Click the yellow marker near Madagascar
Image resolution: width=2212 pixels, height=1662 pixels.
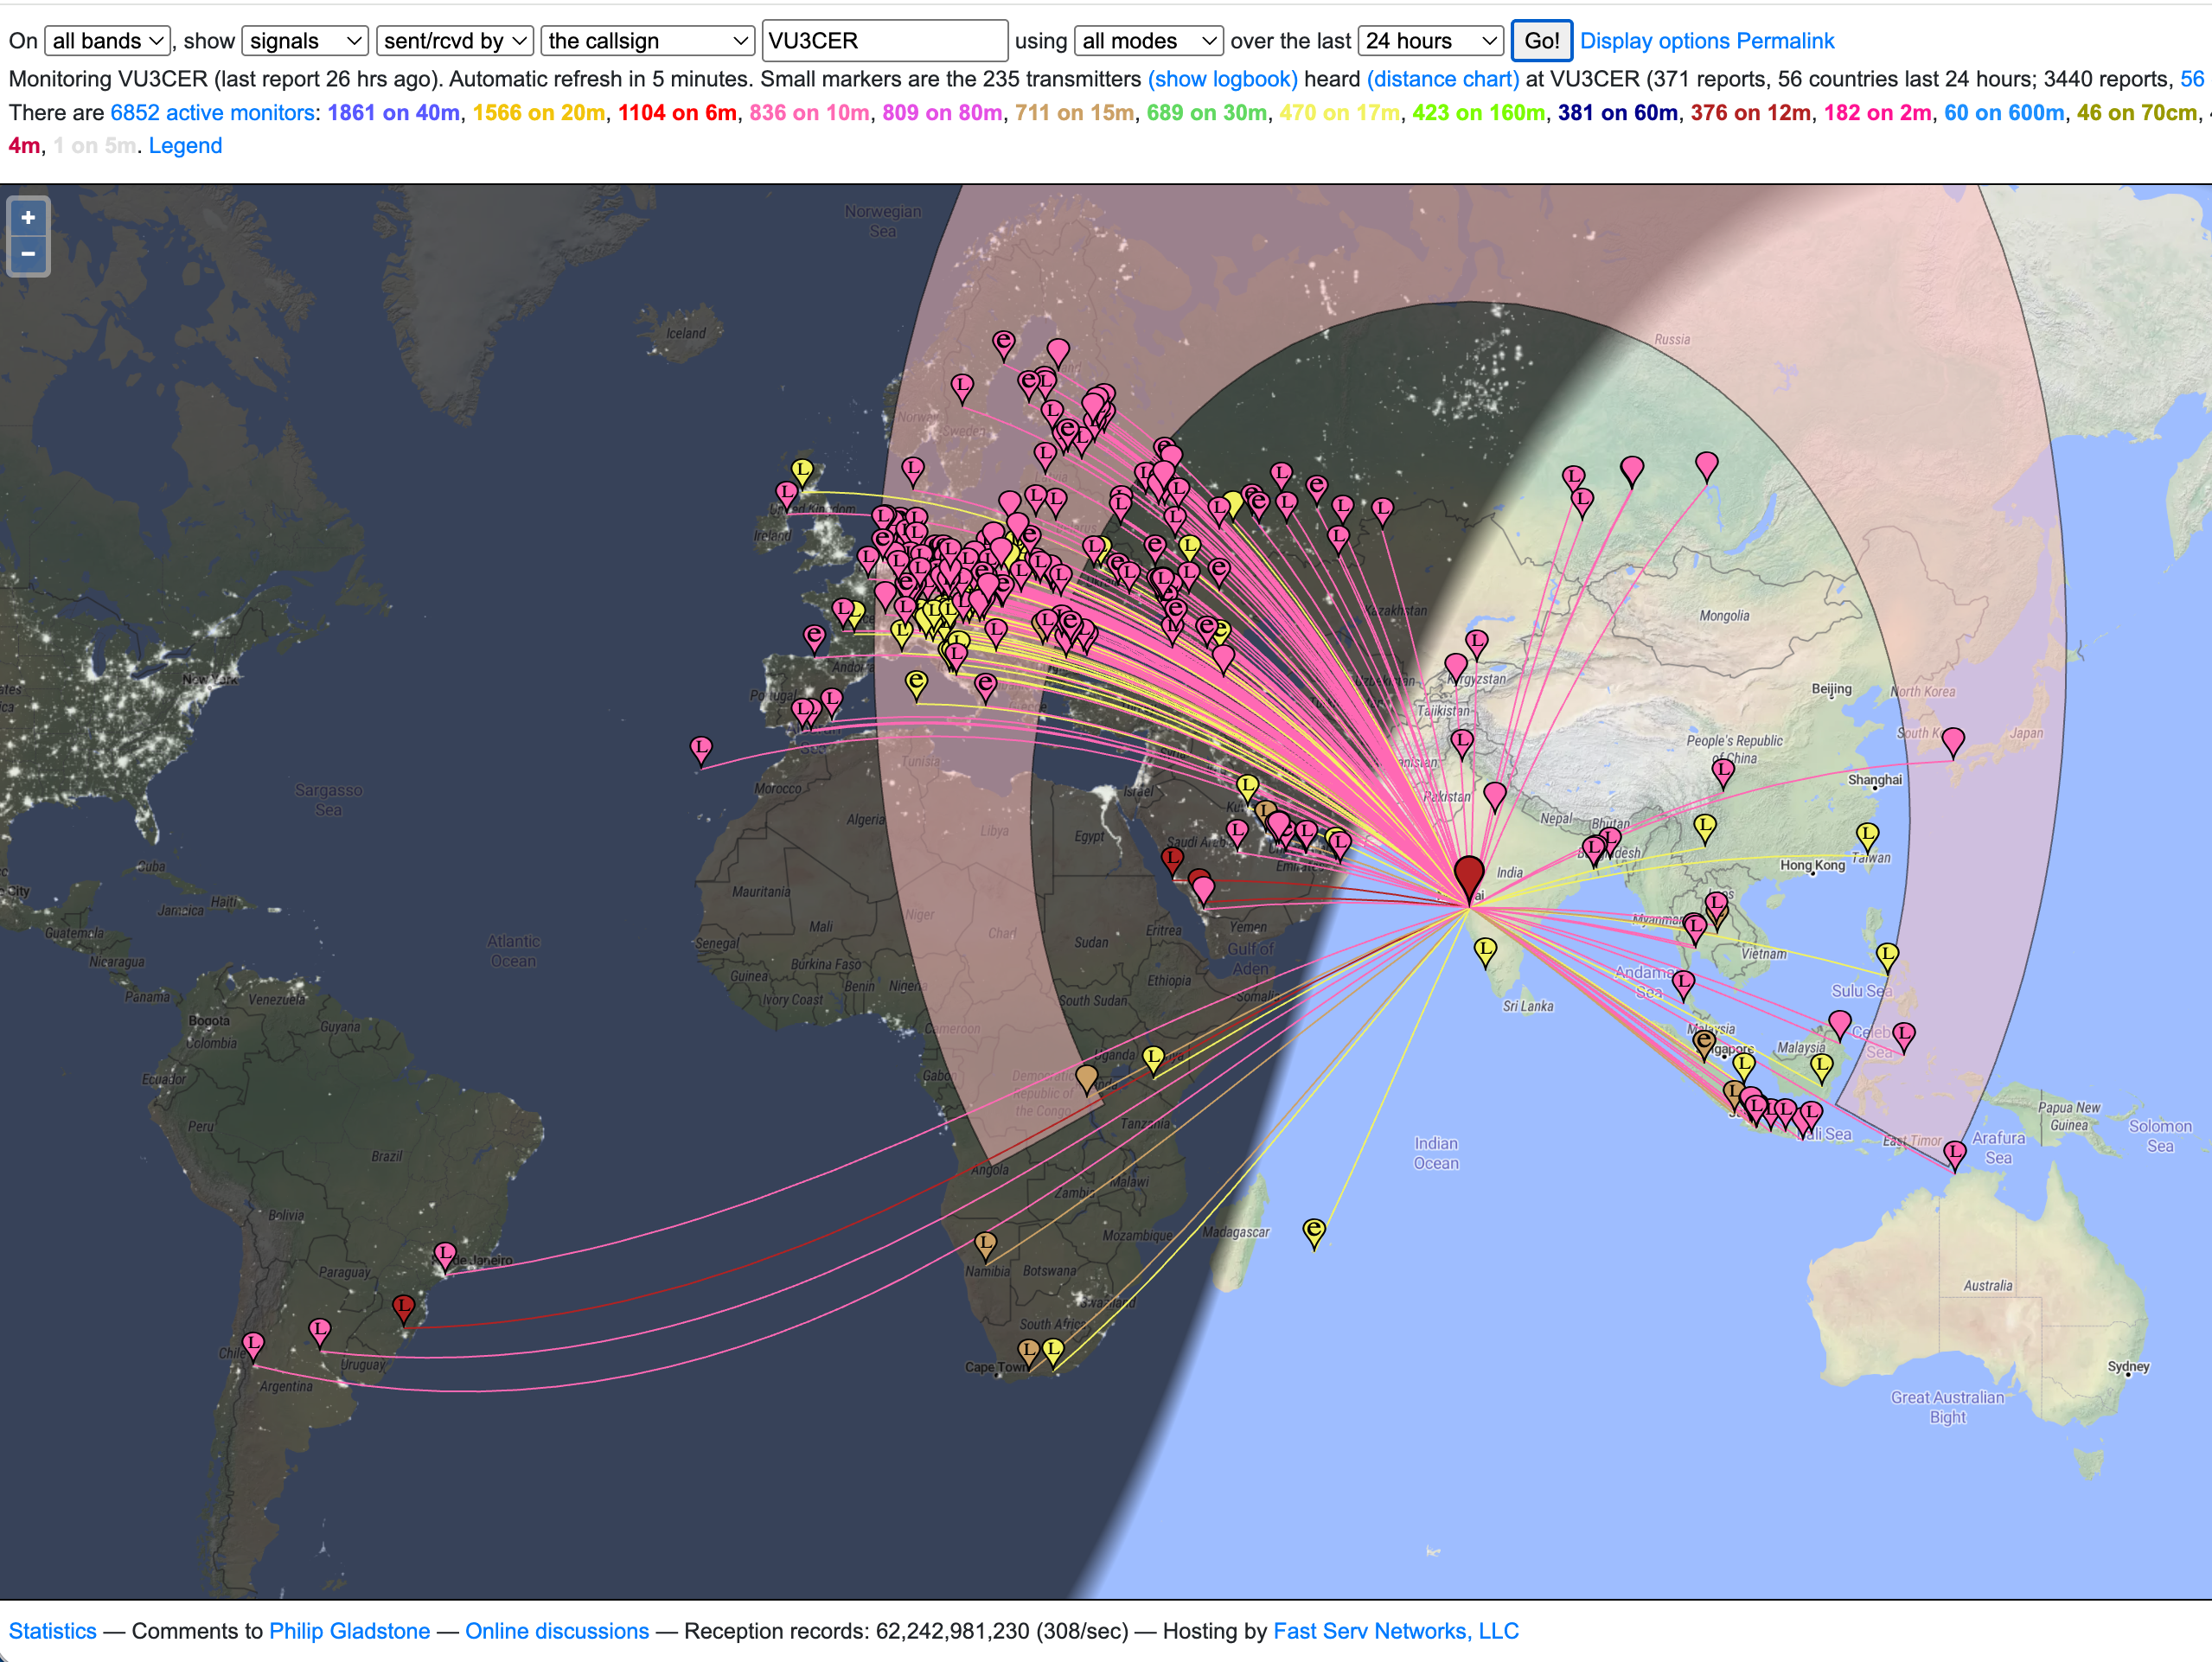pos(1314,1230)
